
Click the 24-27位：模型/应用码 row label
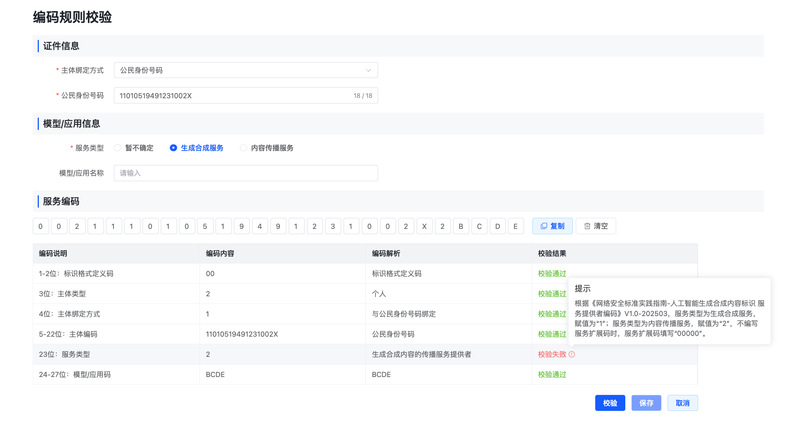tap(76, 374)
